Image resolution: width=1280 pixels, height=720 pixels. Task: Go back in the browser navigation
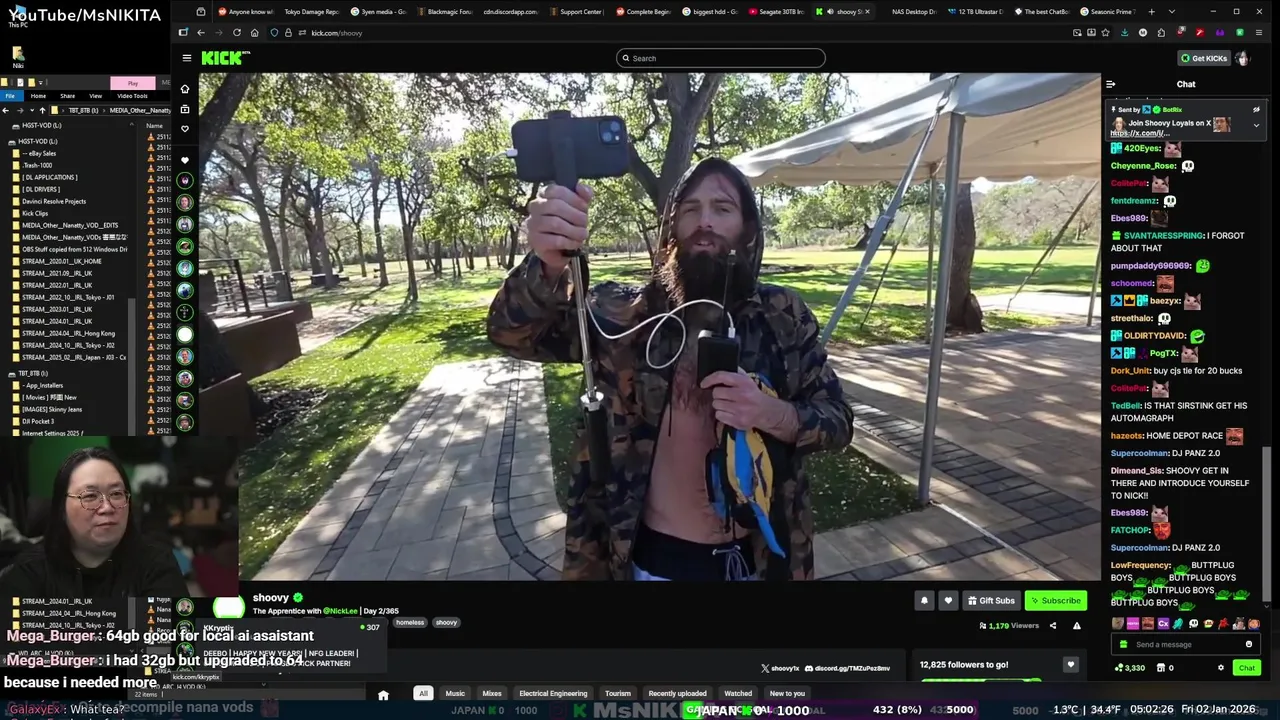tap(200, 33)
